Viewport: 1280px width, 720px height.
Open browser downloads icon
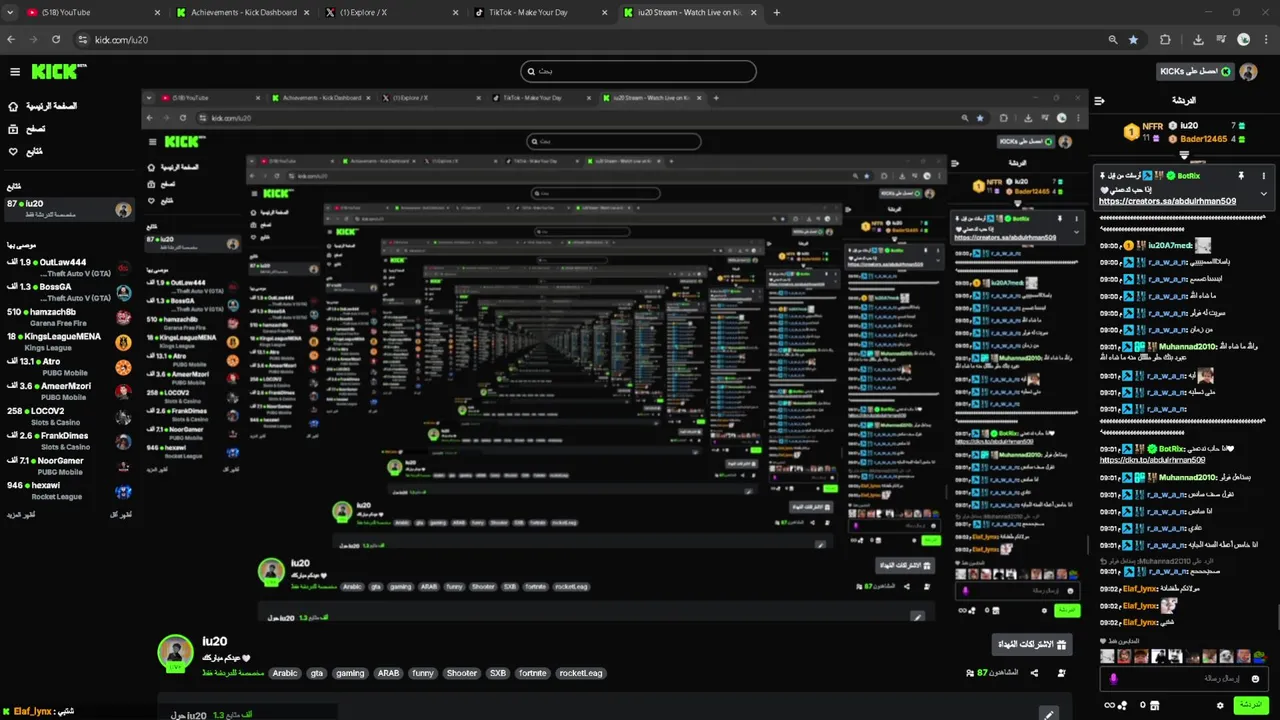(x=1198, y=40)
